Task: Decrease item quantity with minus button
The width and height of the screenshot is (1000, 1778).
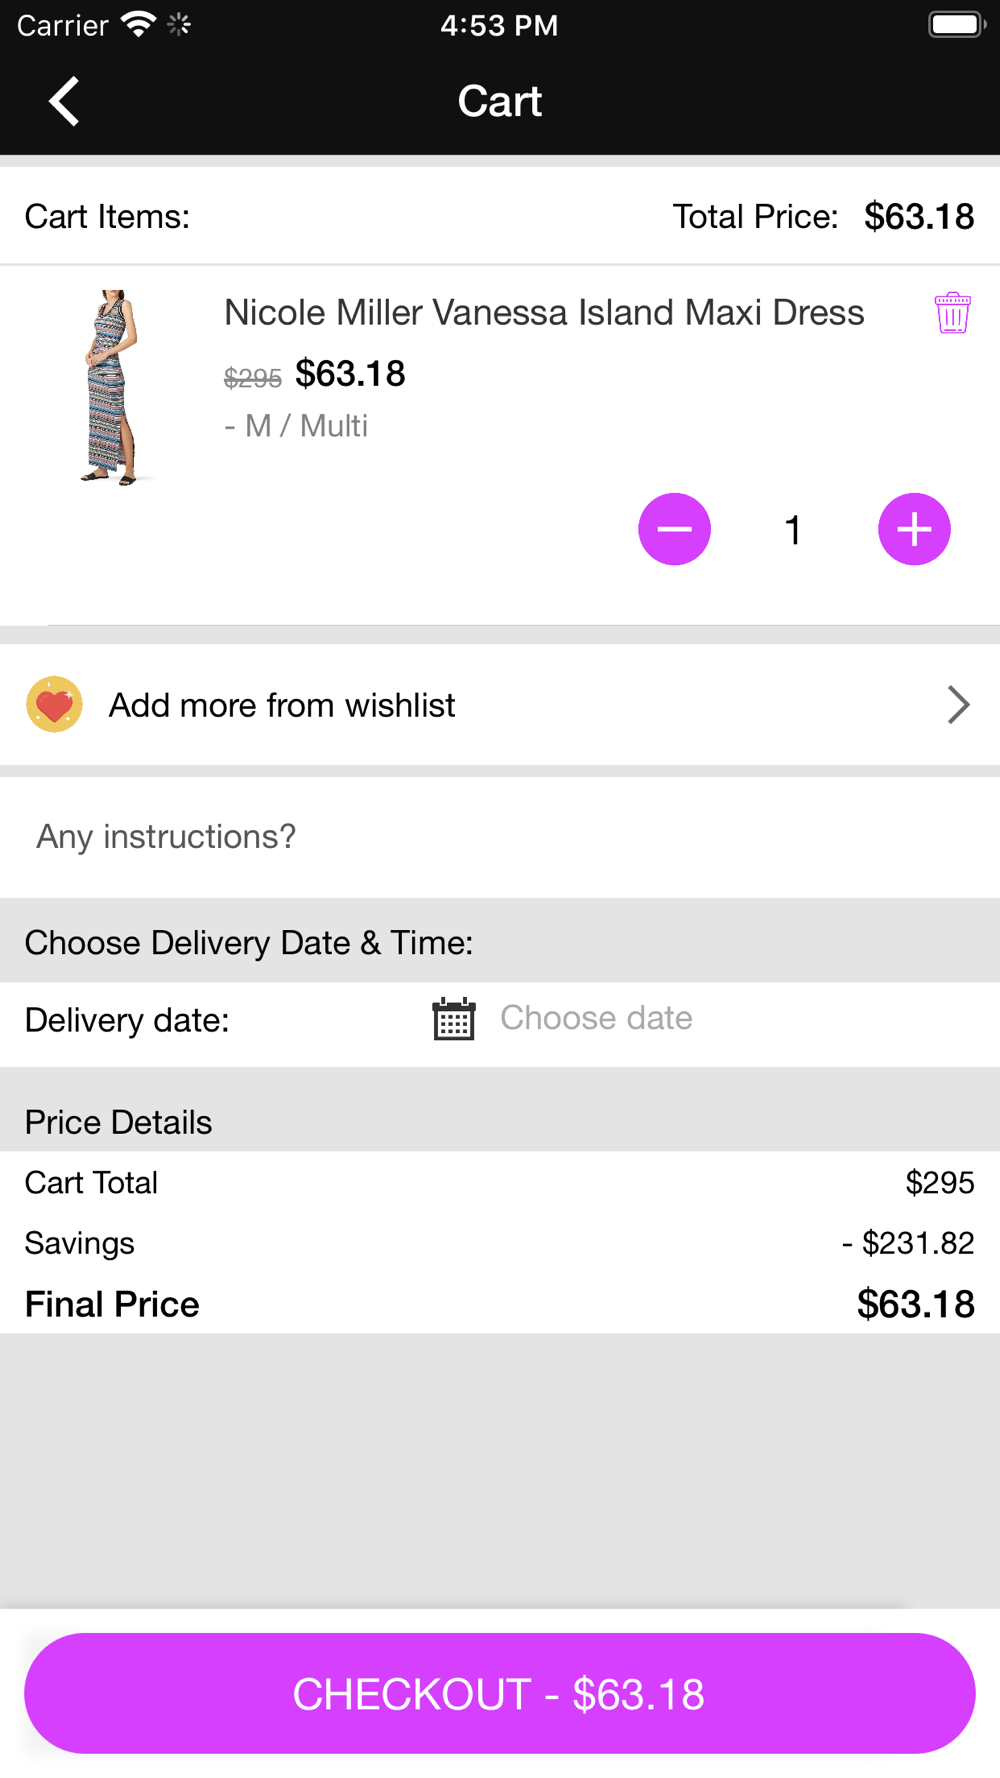Action: 674,529
